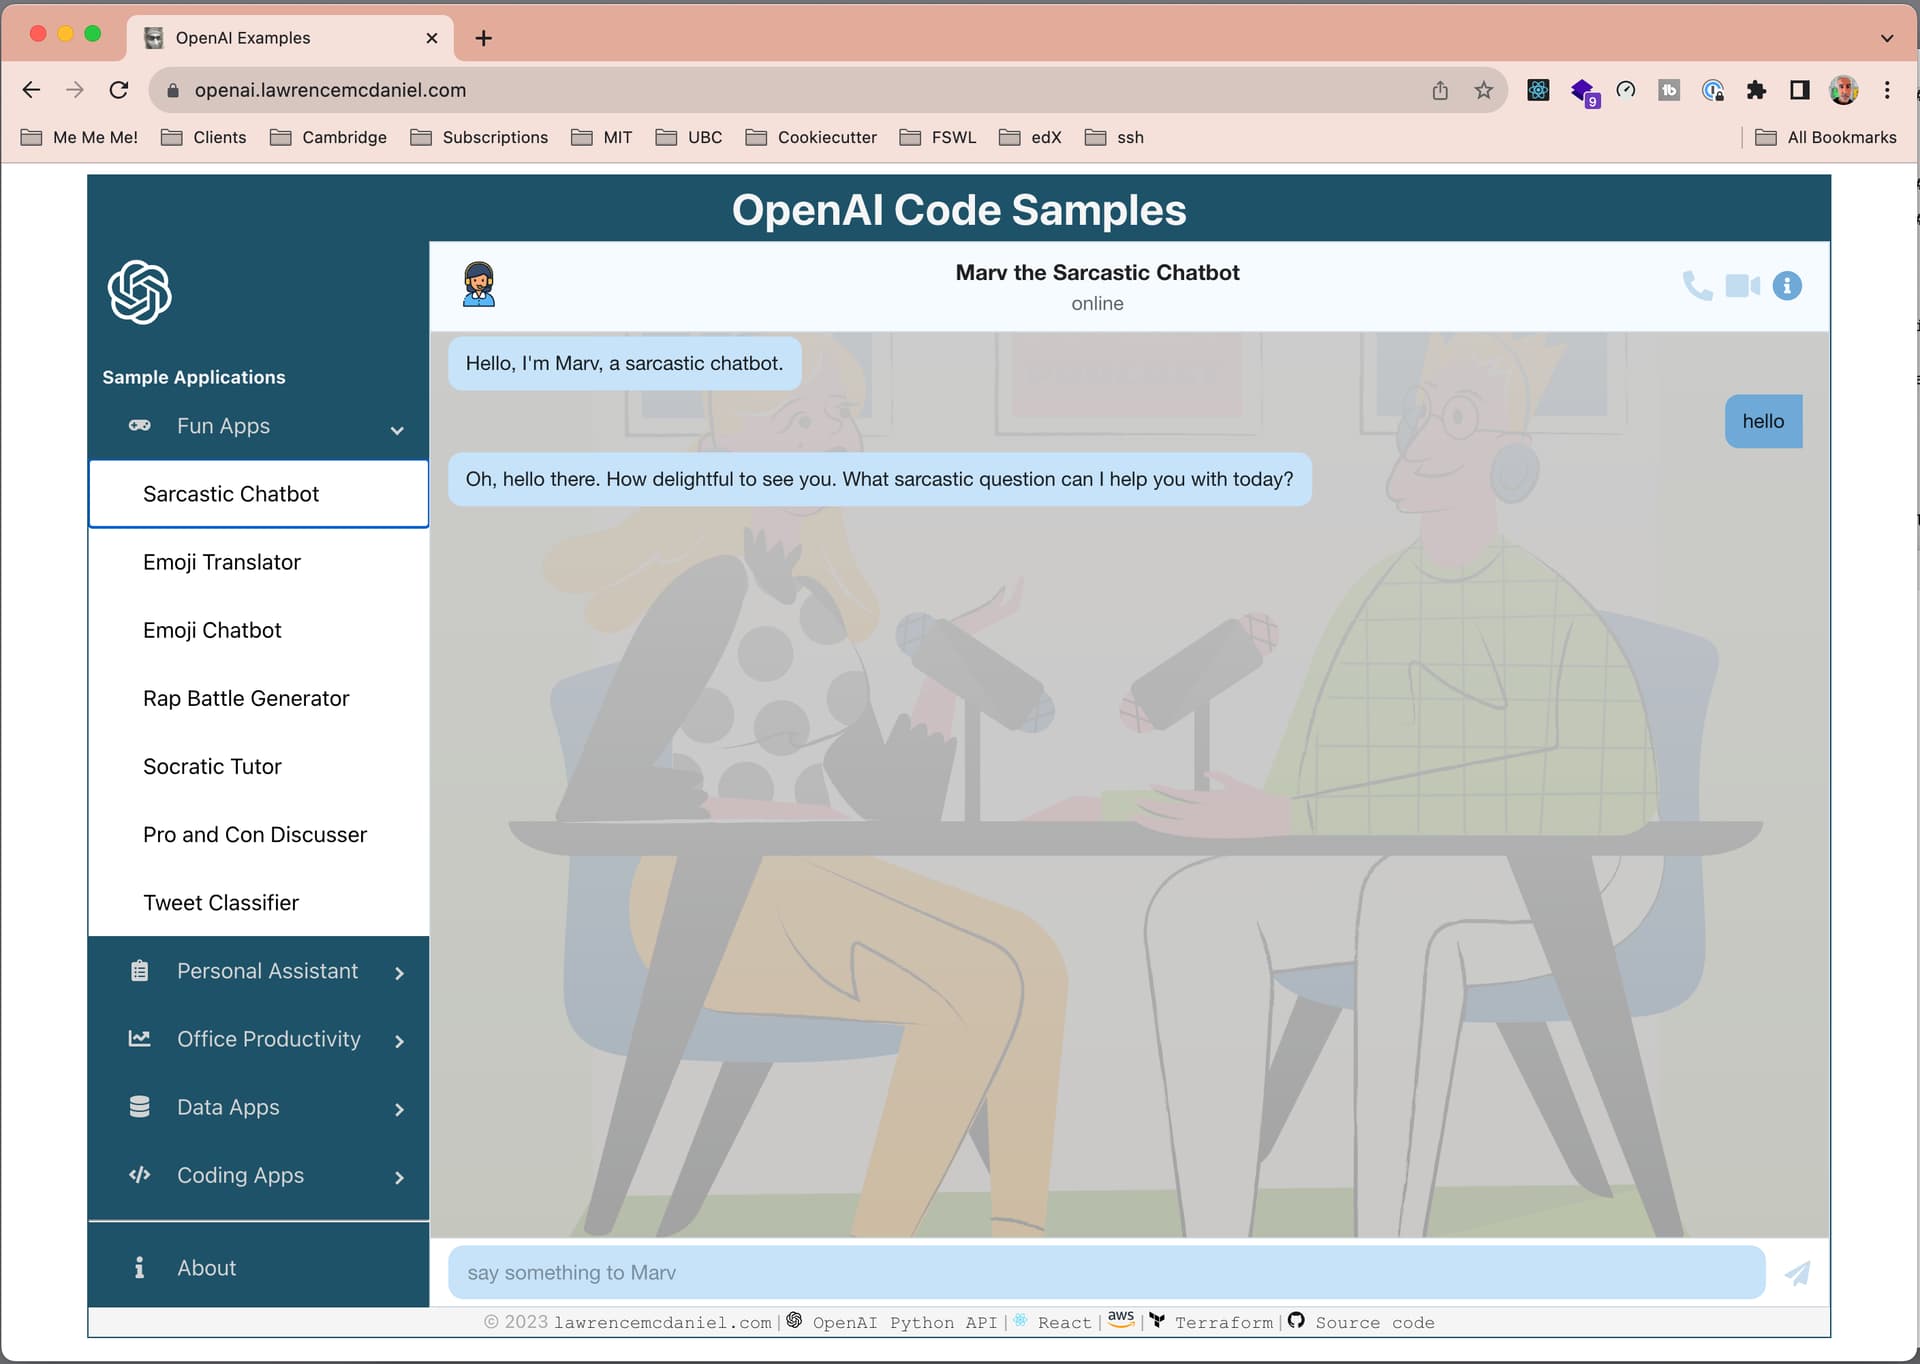Open the edX bookmarks folder

point(1030,137)
